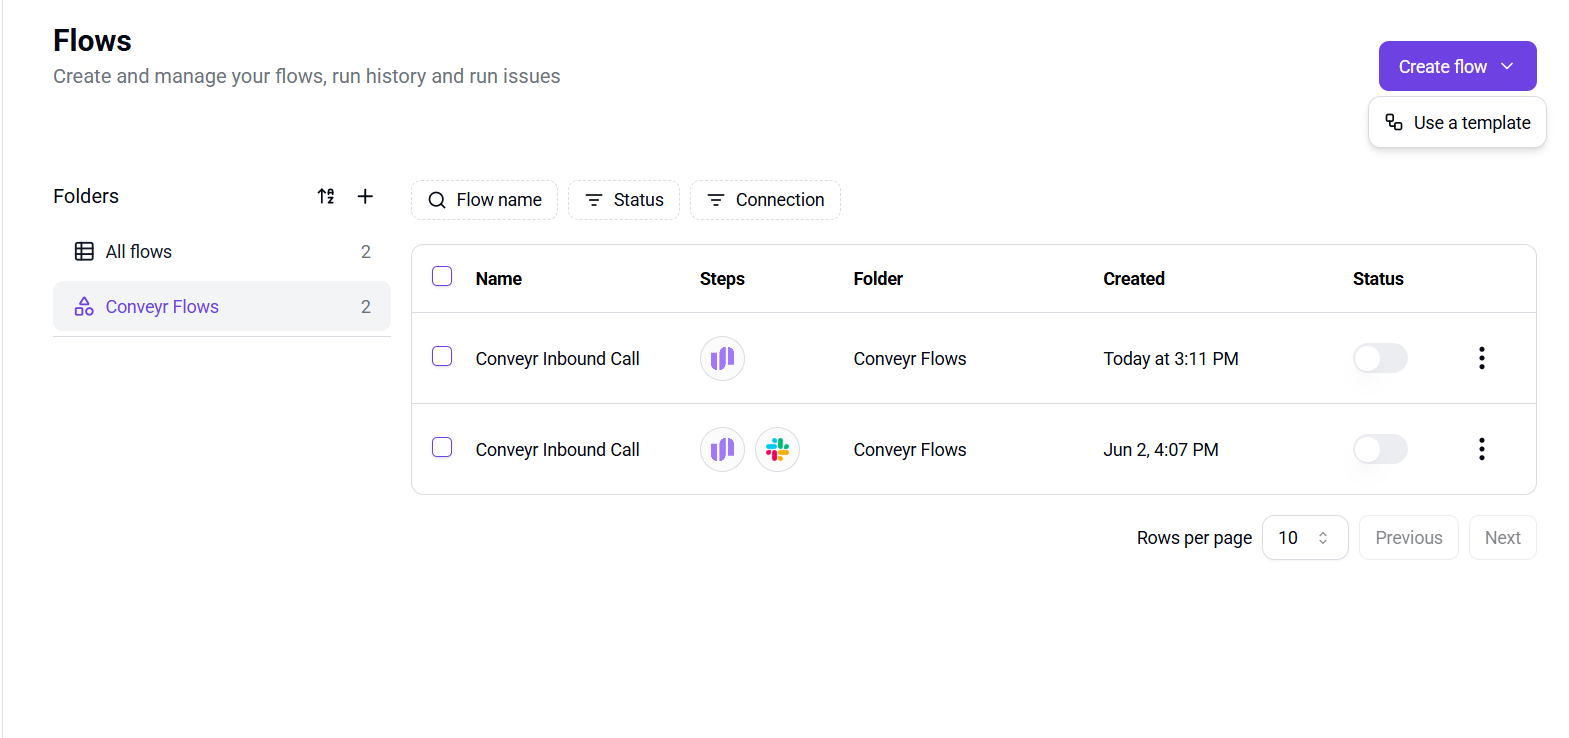This screenshot has width=1569, height=738.
Task: Expand the Create flow dropdown
Action: pos(1507,66)
